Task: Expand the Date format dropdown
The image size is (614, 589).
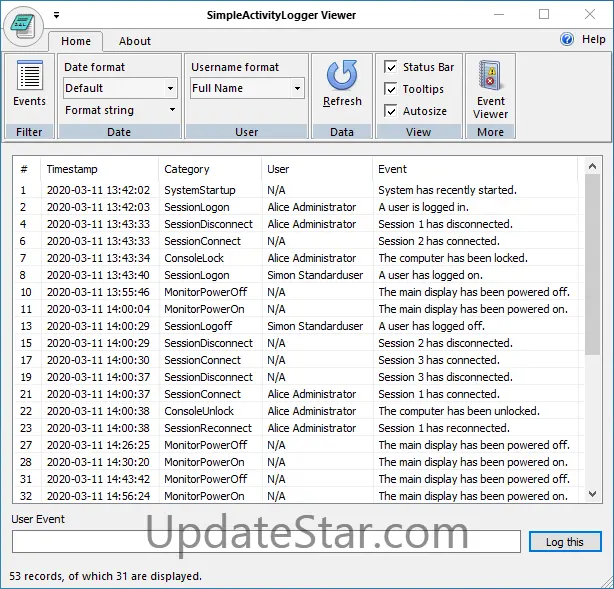Action: 170,88
